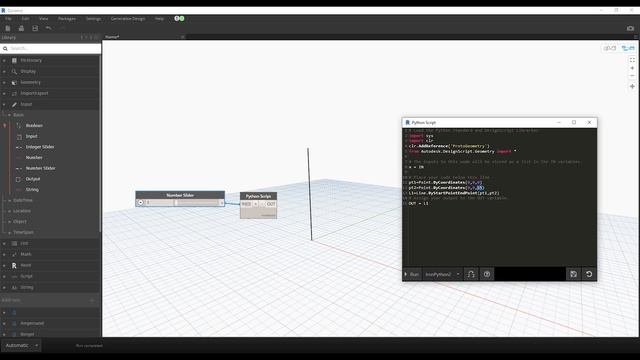The width and height of the screenshot is (640, 360).
Task: Open Python editor help question icon
Action: 487,274
